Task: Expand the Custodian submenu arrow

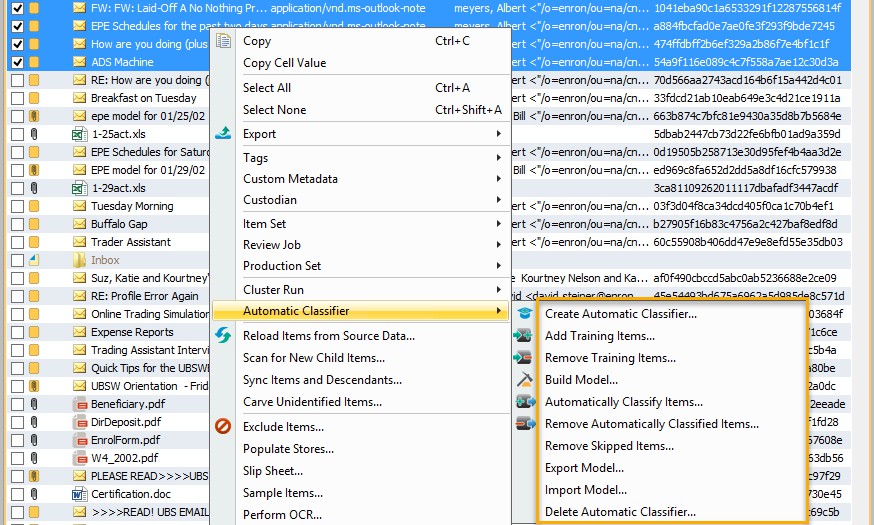Action: tap(498, 200)
